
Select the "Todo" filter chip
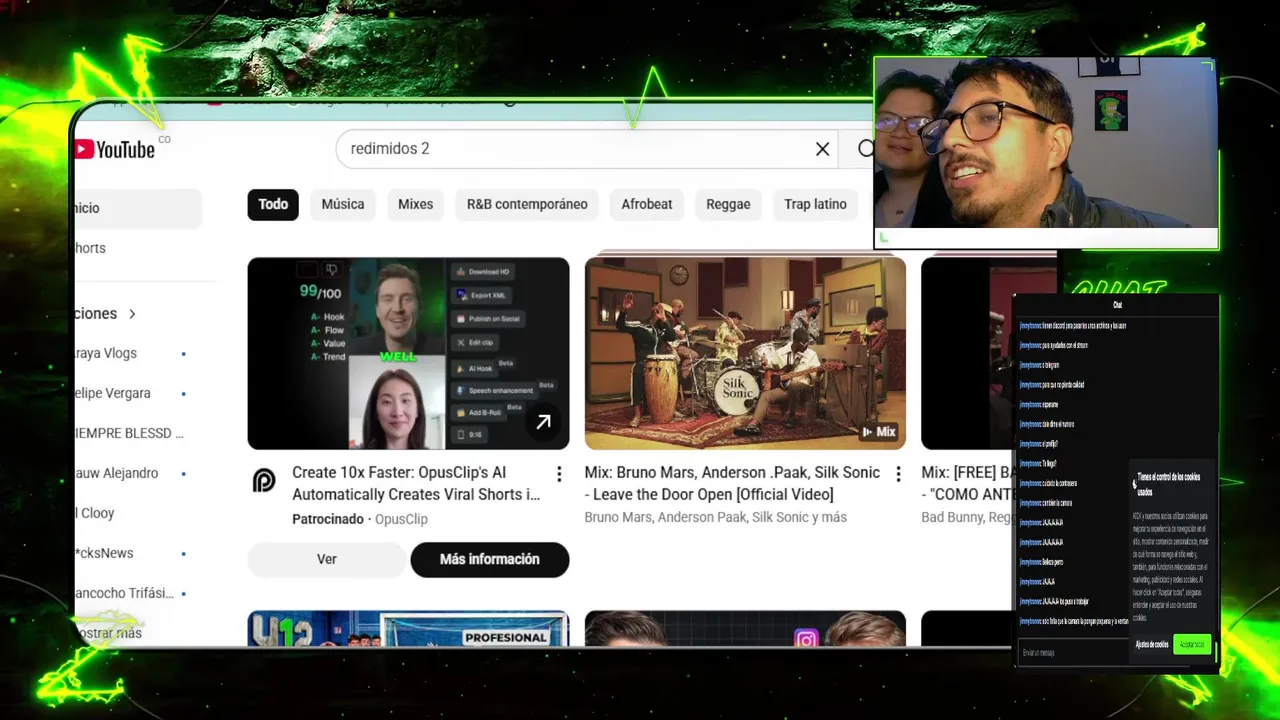point(273,204)
